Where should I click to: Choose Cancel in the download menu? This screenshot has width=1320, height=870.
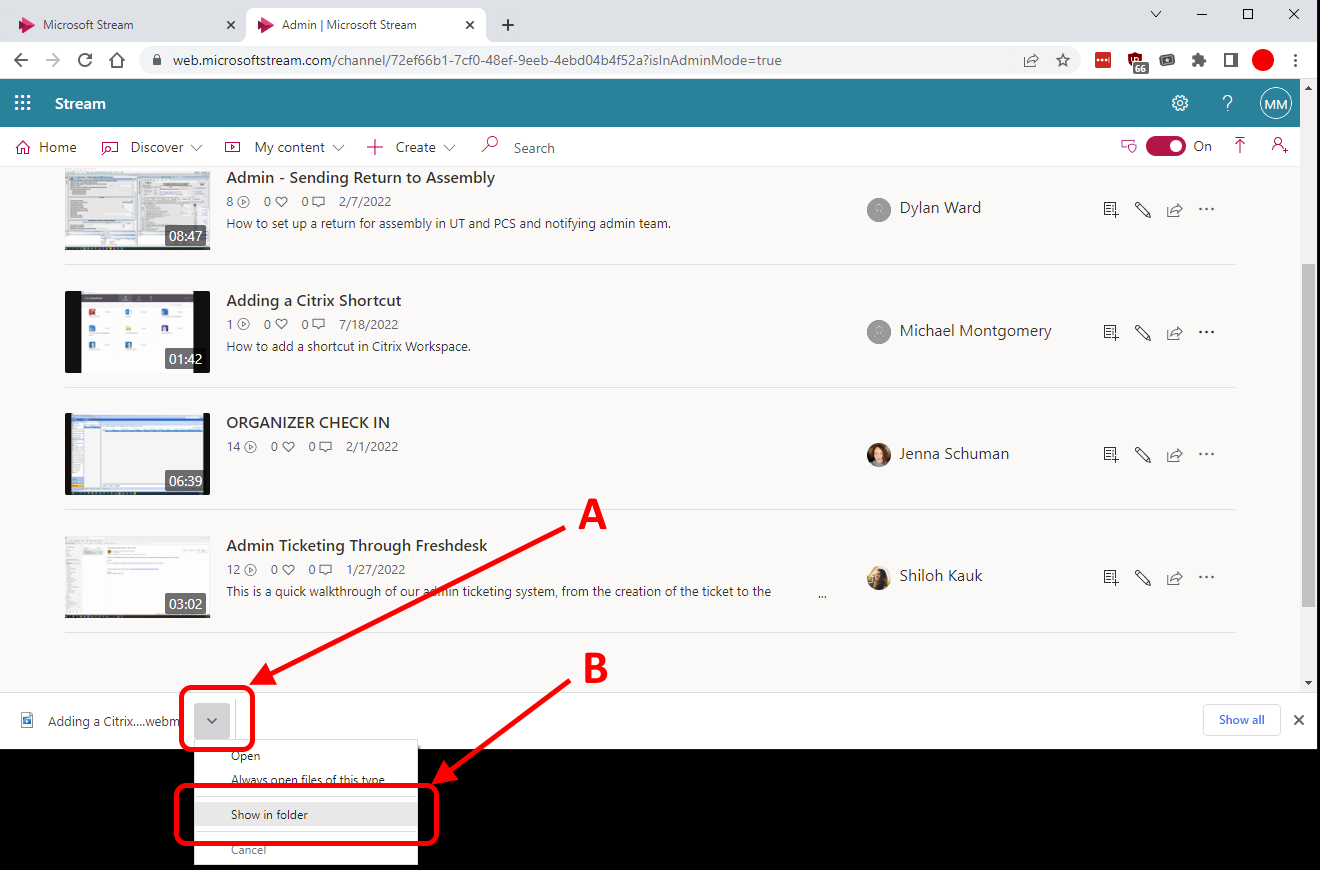(x=305, y=850)
